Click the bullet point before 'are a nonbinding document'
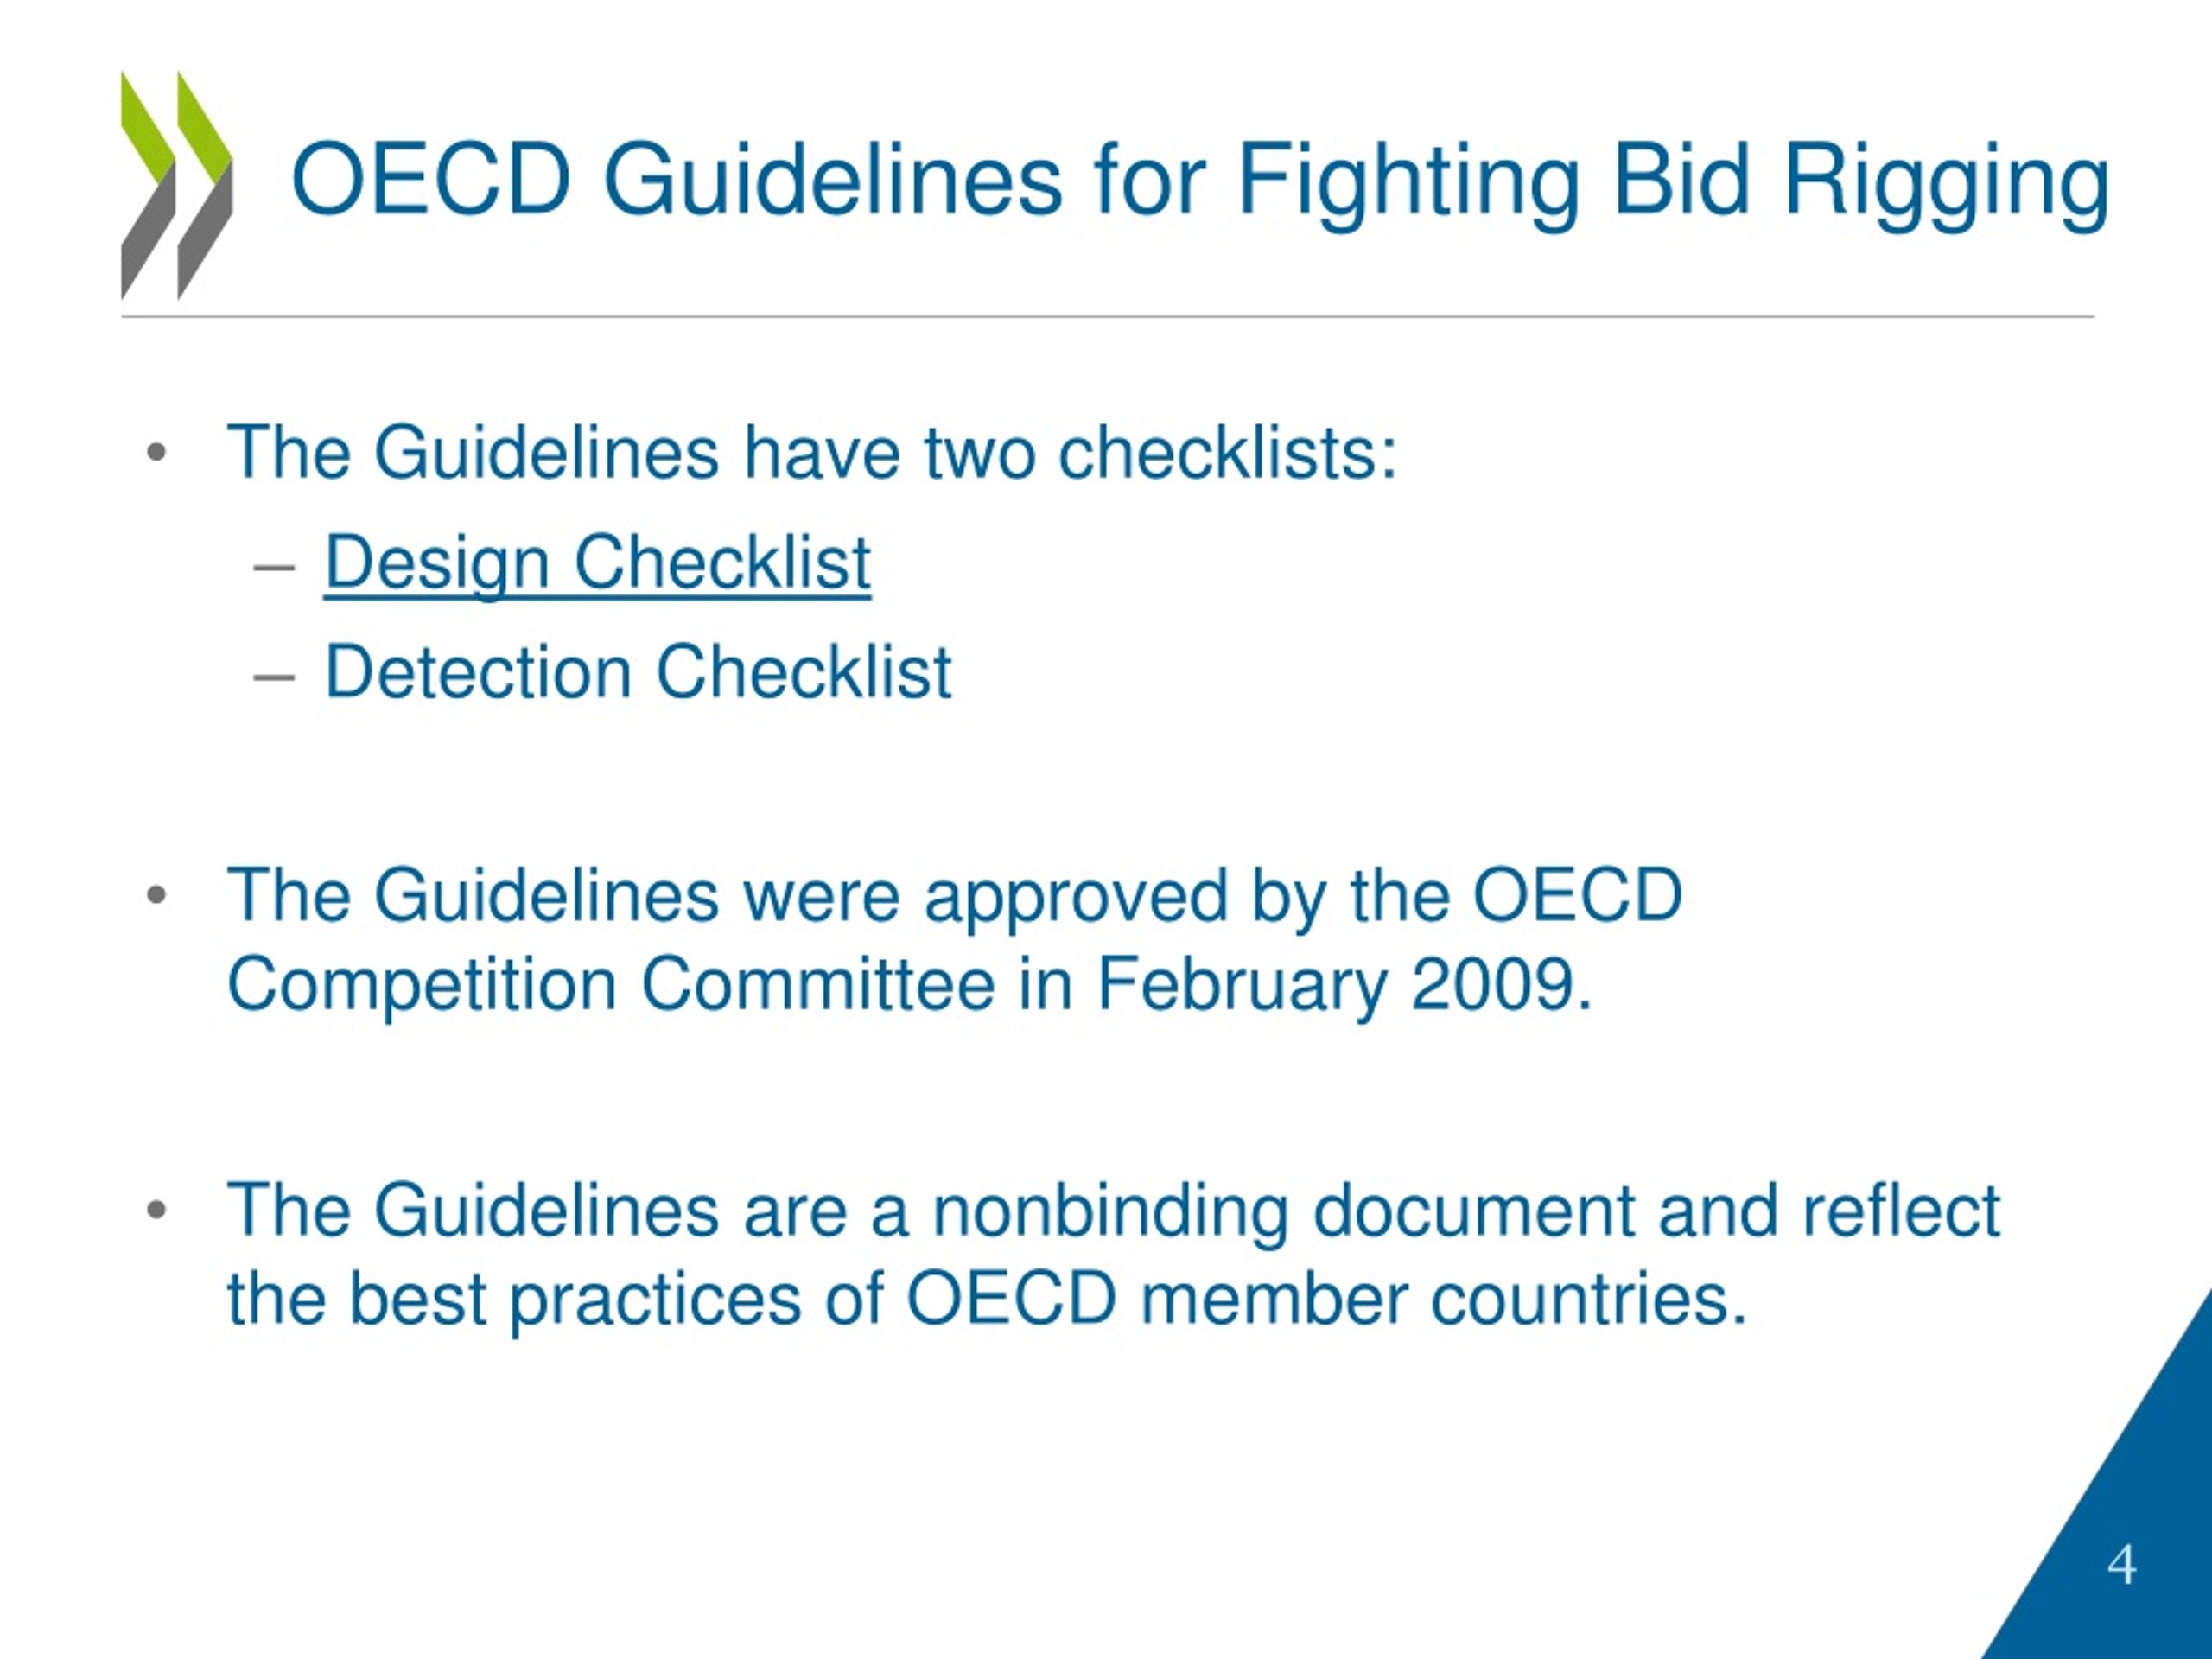This screenshot has width=2212, height=1659. (x=156, y=1211)
